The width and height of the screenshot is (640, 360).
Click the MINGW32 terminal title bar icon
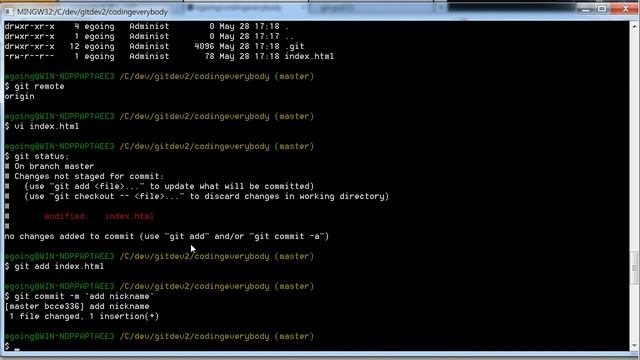[9, 12]
